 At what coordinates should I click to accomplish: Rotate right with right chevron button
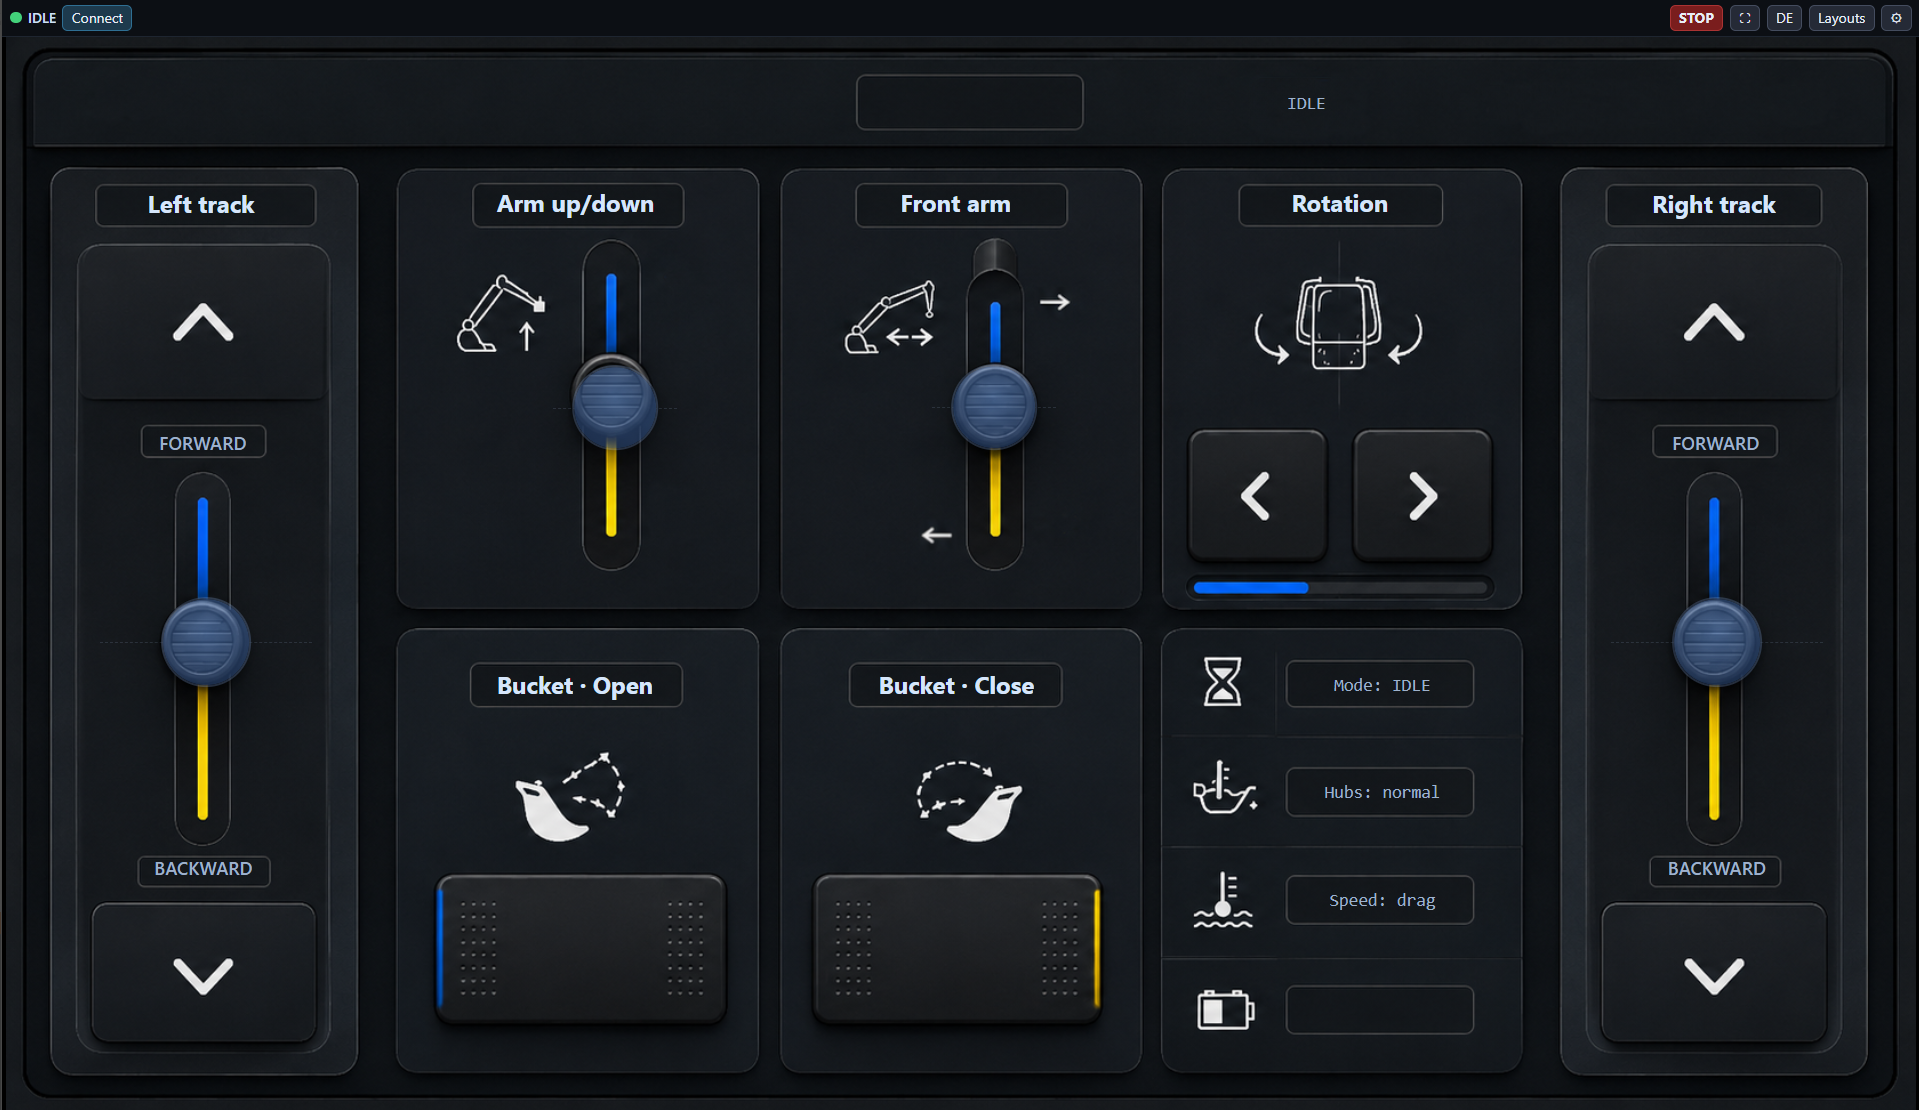click(1422, 496)
